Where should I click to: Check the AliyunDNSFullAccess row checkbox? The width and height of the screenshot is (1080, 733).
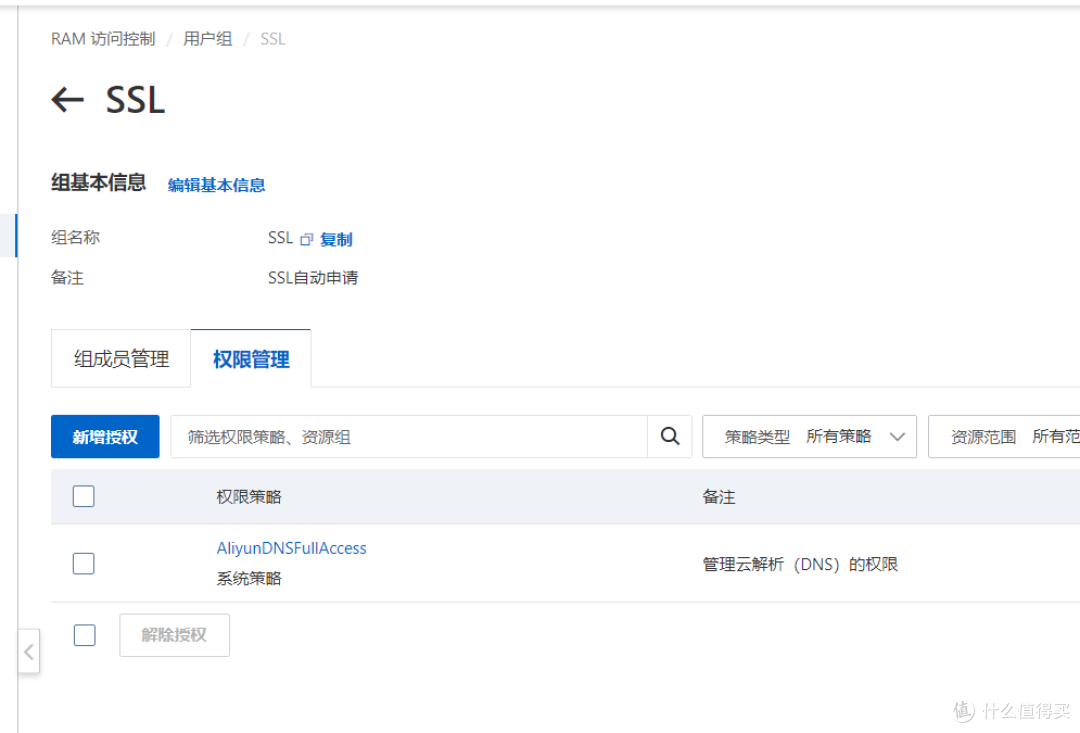click(x=83, y=564)
